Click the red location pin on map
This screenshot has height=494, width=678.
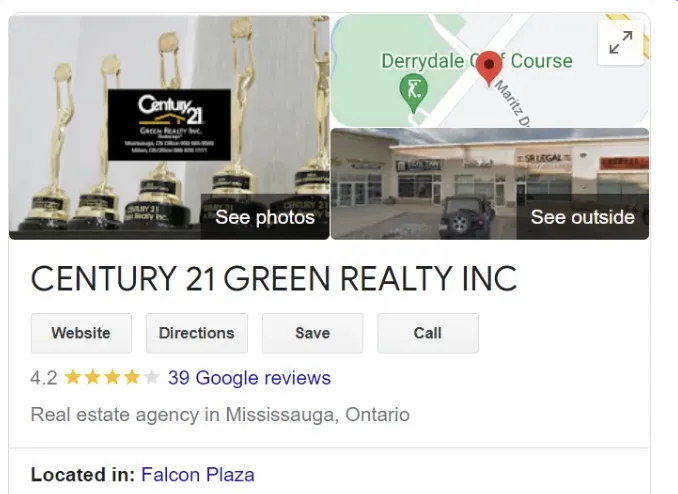[489, 68]
